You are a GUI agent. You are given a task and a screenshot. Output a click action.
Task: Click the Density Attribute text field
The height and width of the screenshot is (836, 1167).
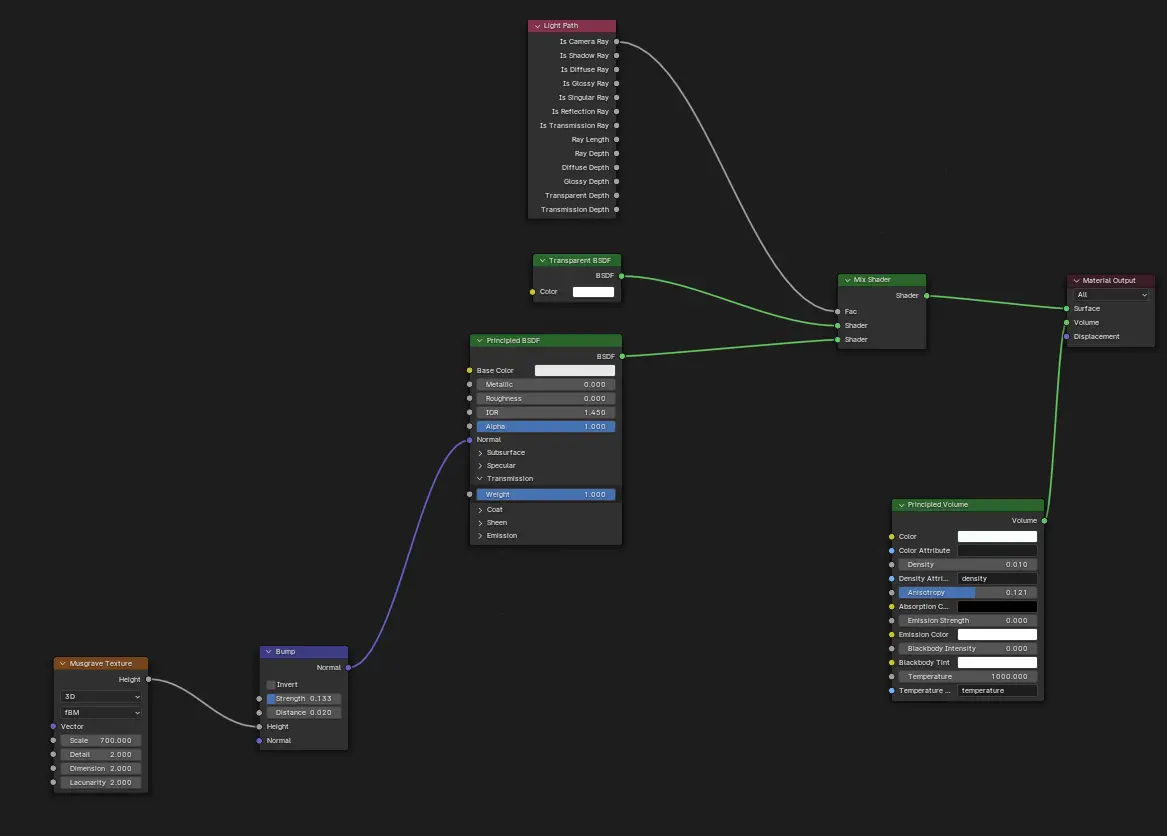pyautogui.click(x=996, y=579)
